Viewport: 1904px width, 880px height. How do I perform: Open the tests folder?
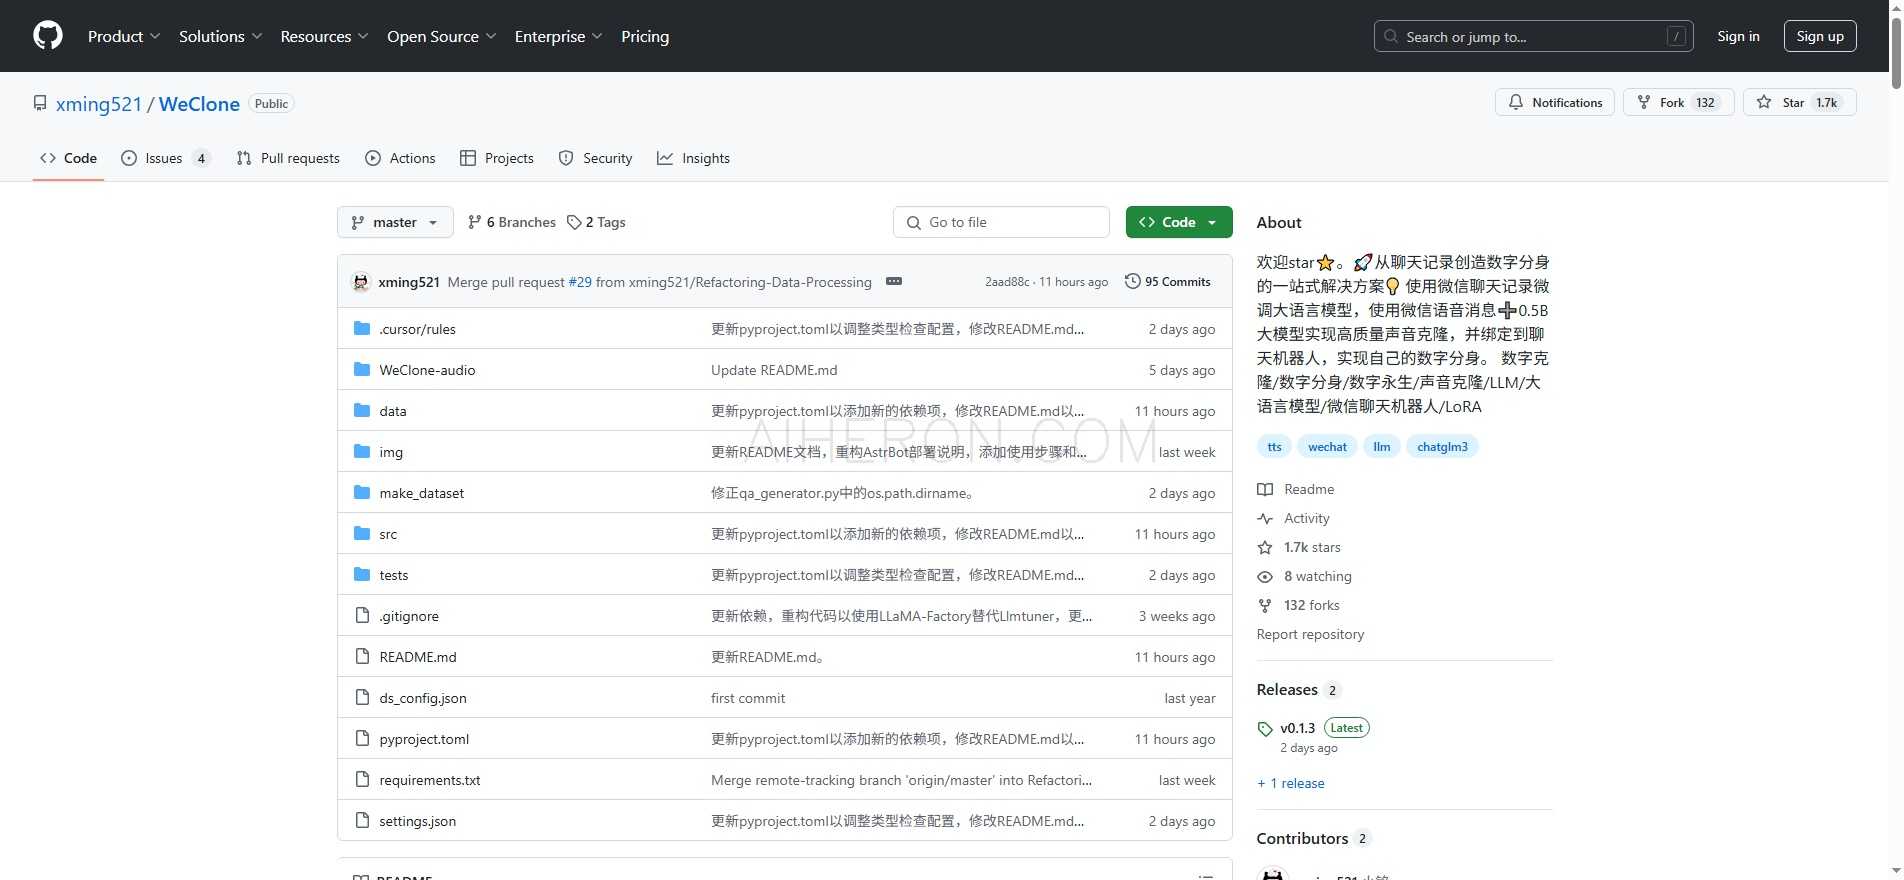click(x=393, y=575)
